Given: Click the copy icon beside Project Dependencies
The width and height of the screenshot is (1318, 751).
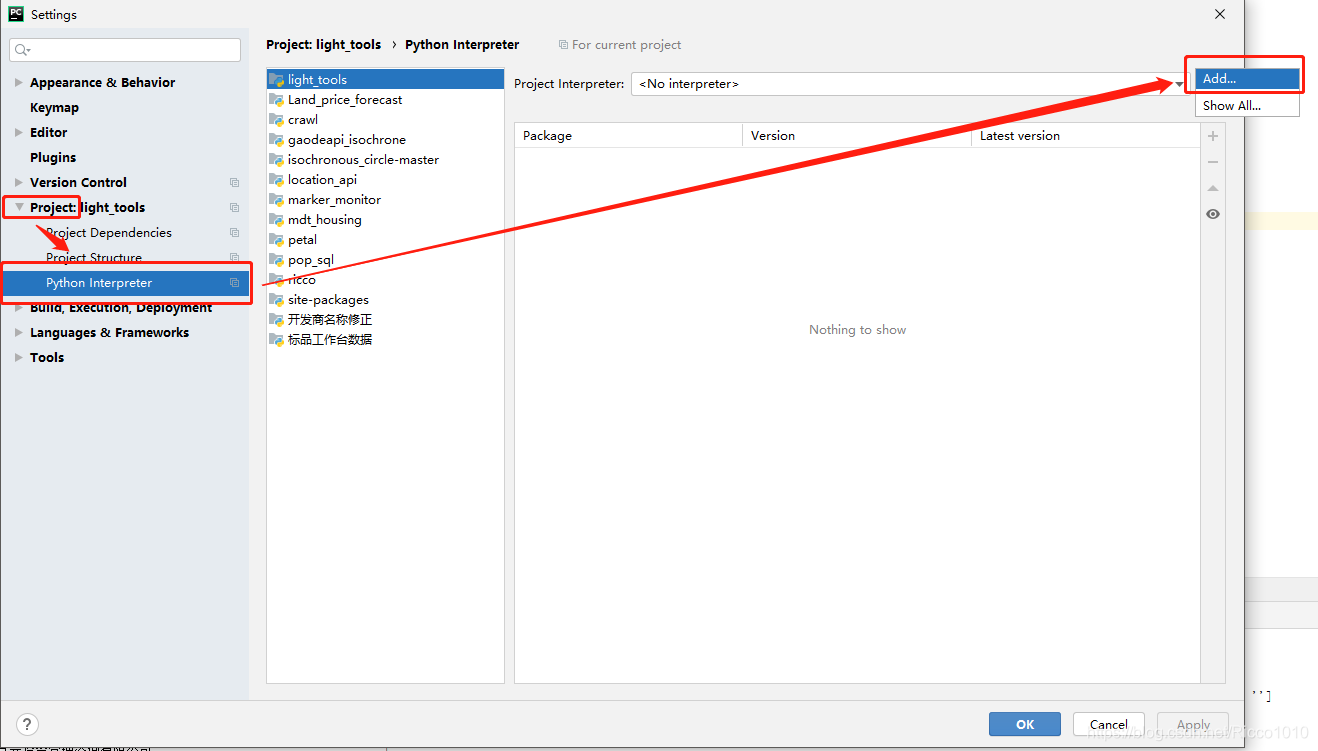Looking at the screenshot, I should [x=234, y=233].
